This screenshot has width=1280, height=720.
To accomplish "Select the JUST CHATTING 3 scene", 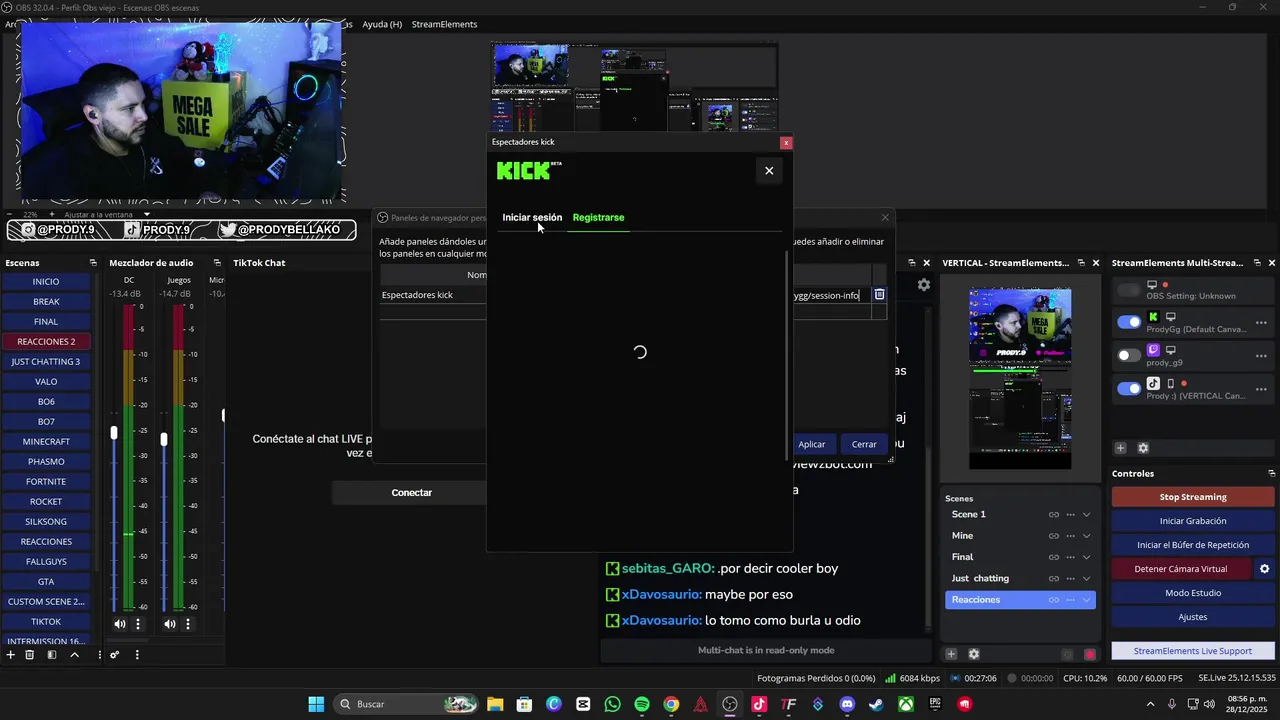I will coord(46,361).
